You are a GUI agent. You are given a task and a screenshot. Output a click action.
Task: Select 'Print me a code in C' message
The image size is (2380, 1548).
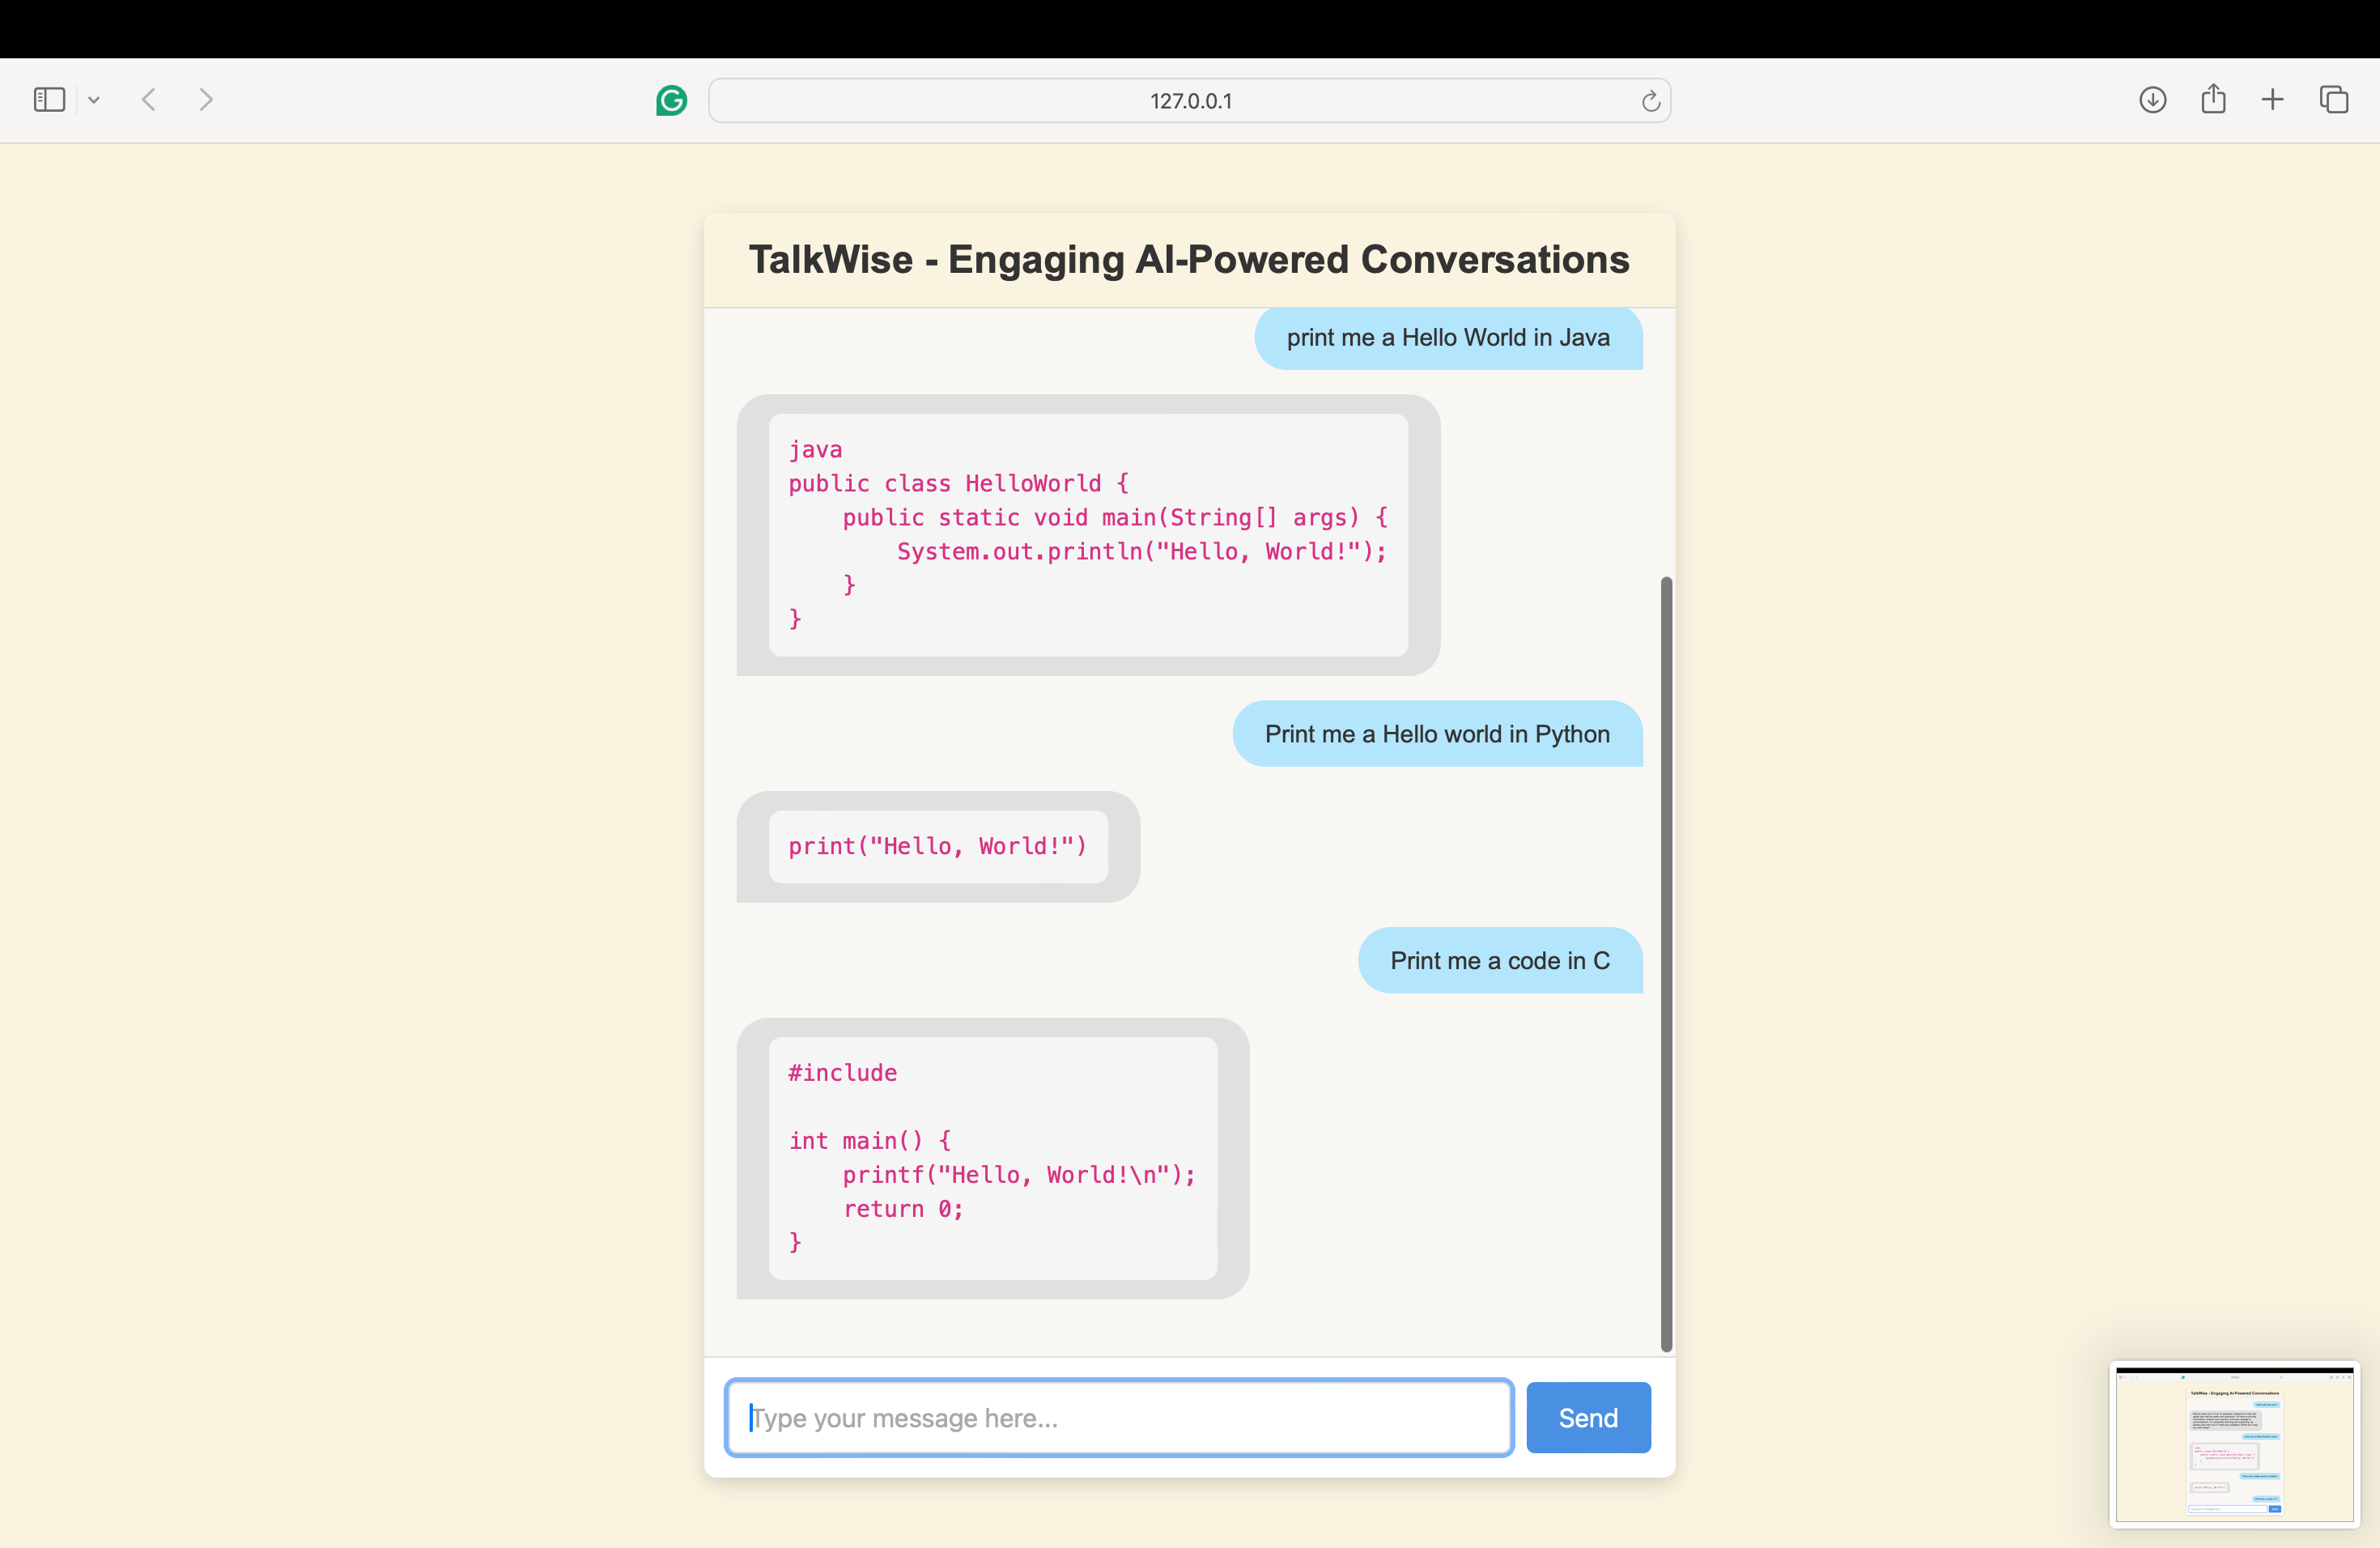(x=1499, y=960)
